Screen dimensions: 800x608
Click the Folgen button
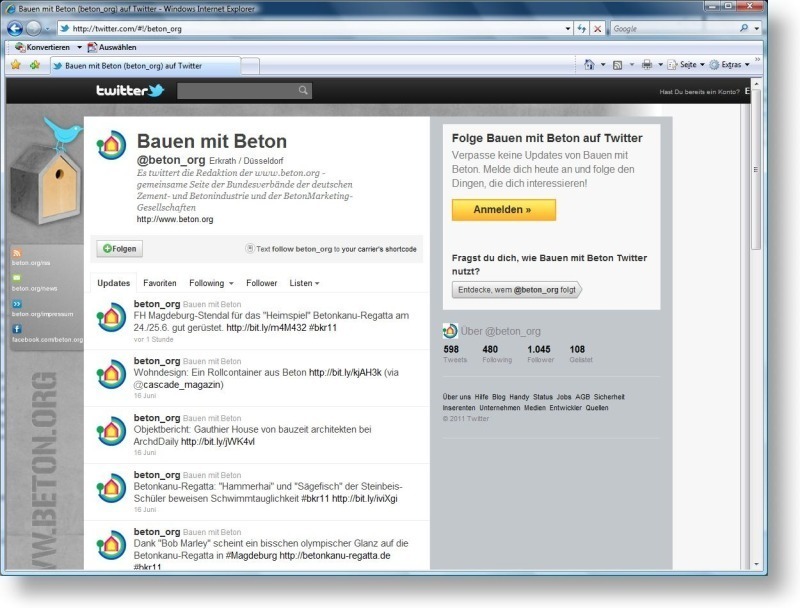click(x=119, y=249)
